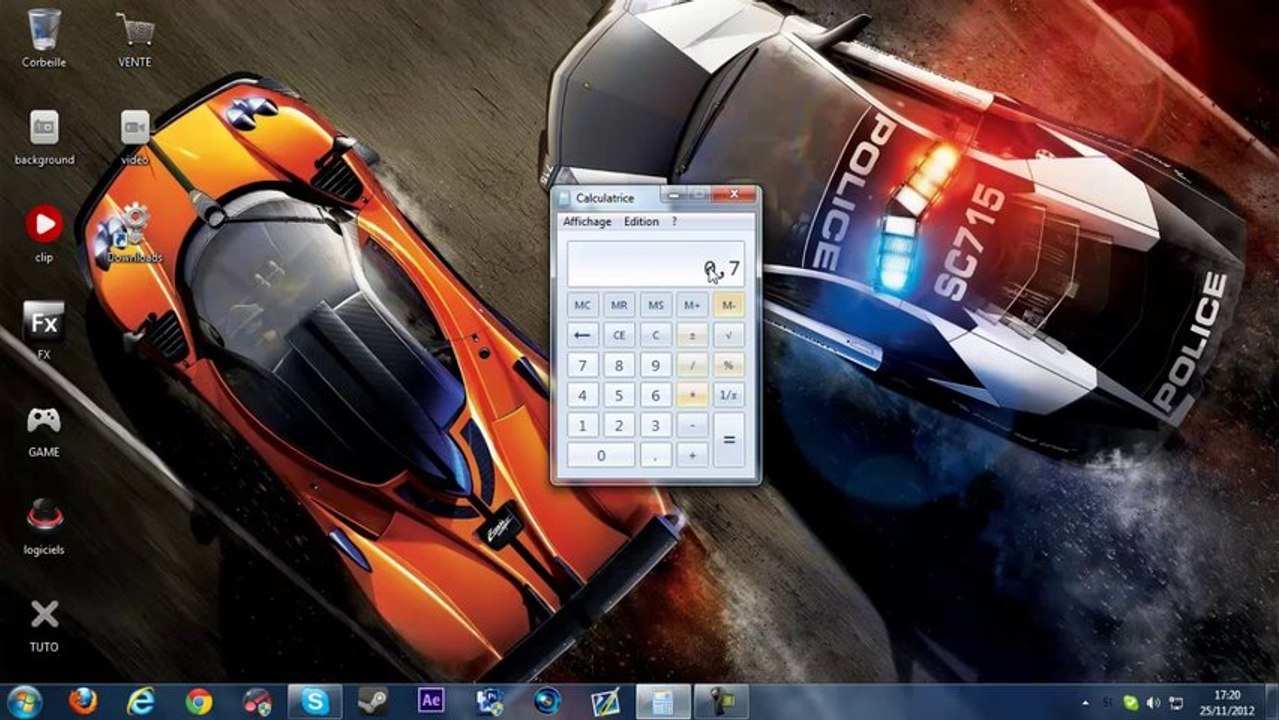Click digit 0 on calculator

601,455
